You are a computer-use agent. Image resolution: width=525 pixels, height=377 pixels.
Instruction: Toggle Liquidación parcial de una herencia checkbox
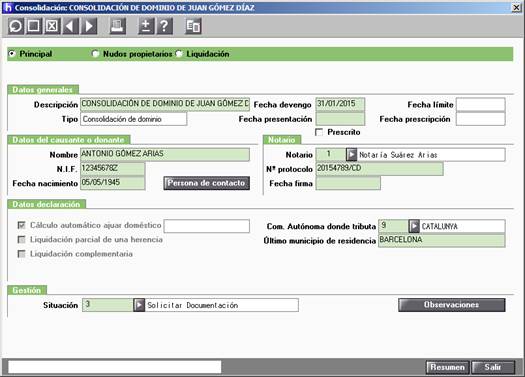pyautogui.click(x=21, y=239)
